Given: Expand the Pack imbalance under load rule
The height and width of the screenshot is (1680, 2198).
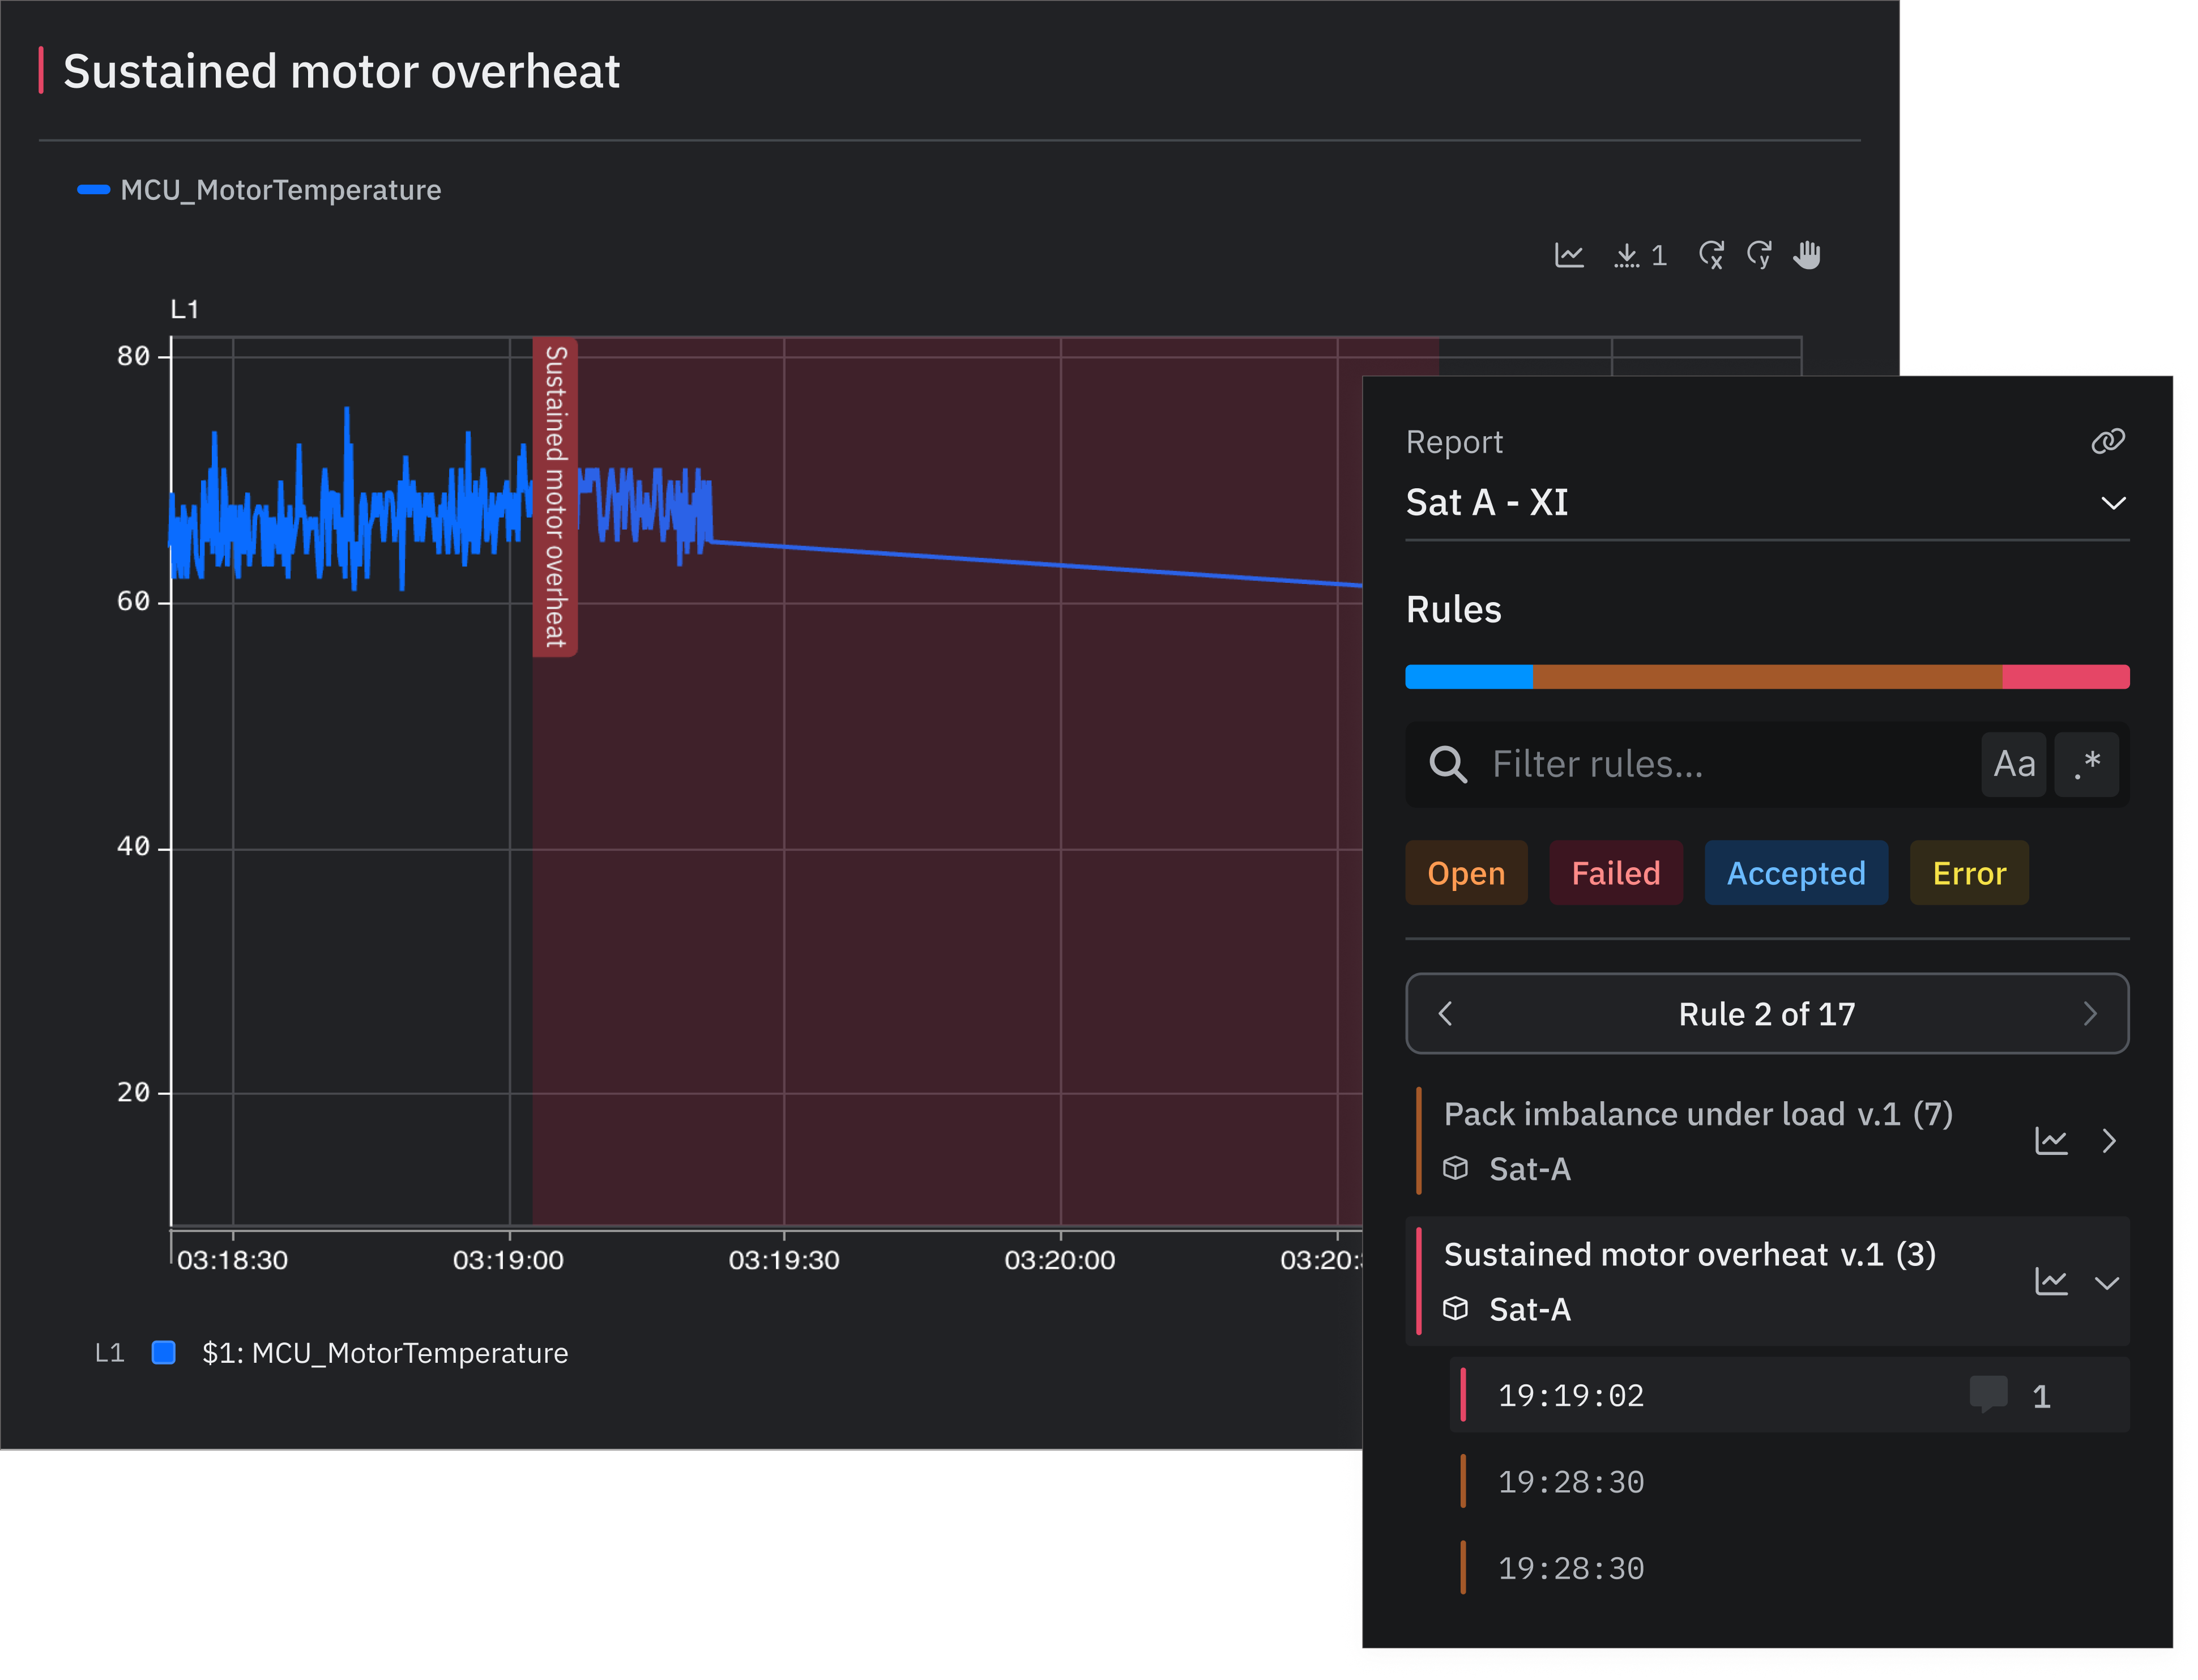Looking at the screenshot, I should (2108, 1141).
